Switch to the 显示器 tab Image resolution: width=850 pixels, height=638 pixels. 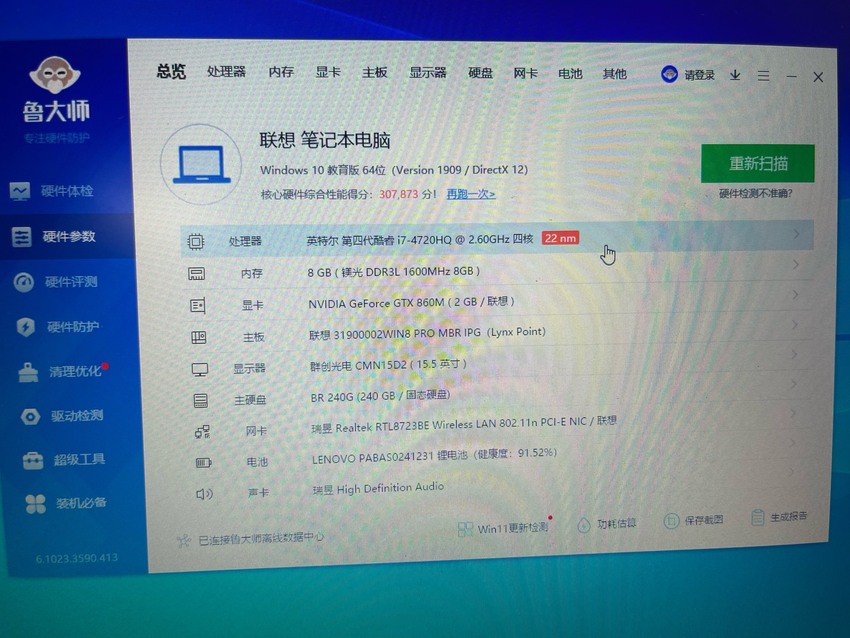point(428,73)
